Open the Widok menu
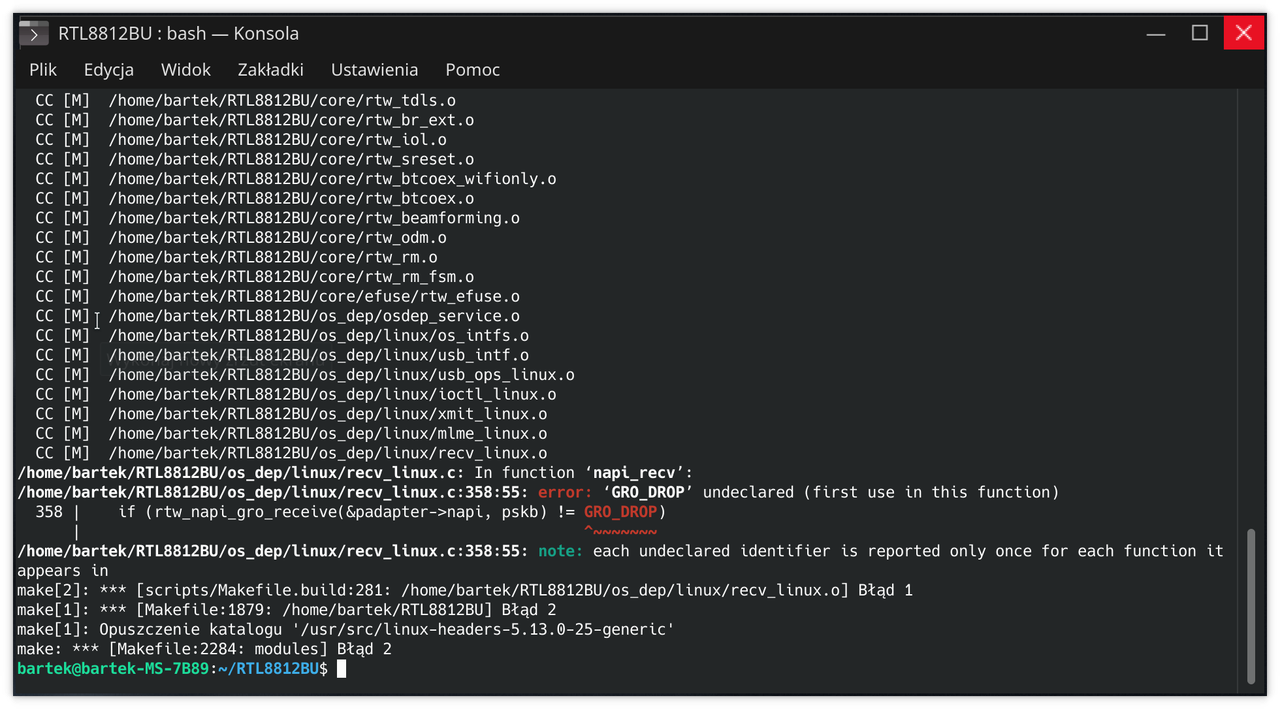 pyautogui.click(x=186, y=69)
